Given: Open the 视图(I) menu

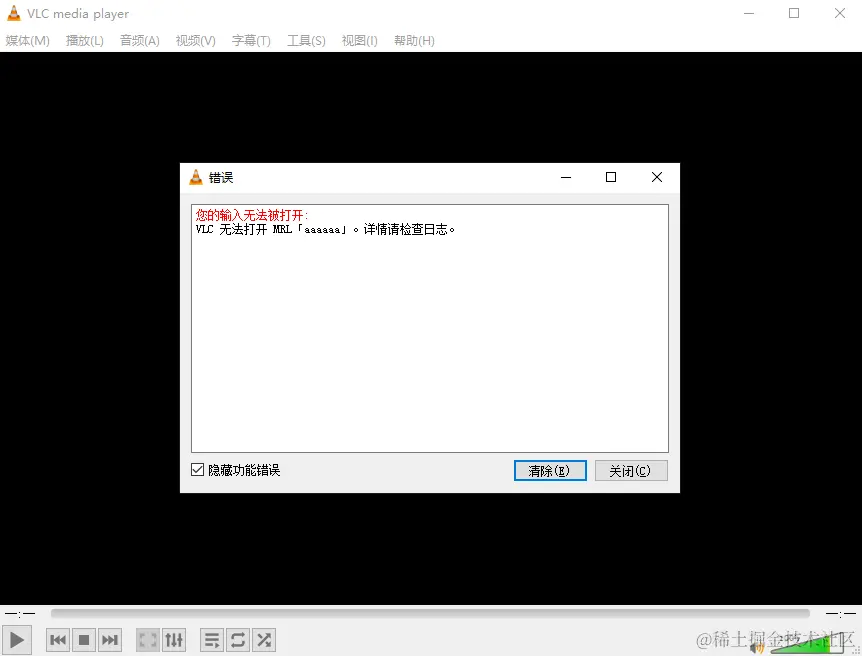Looking at the screenshot, I should (360, 41).
